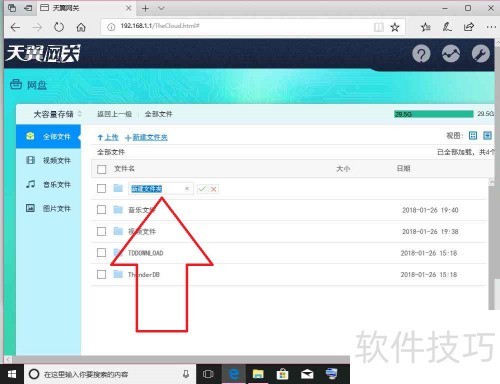Open Mail from the taskbar
Image resolution: width=500 pixels, height=384 pixels.
point(307,374)
